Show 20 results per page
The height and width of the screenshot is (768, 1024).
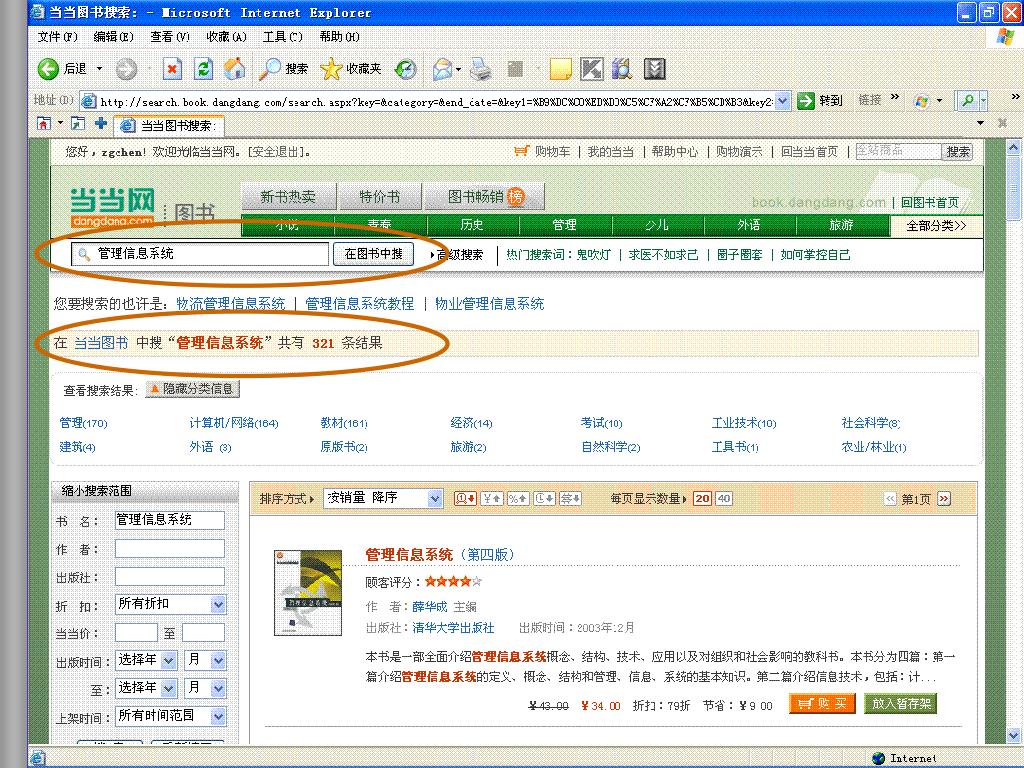coord(703,499)
